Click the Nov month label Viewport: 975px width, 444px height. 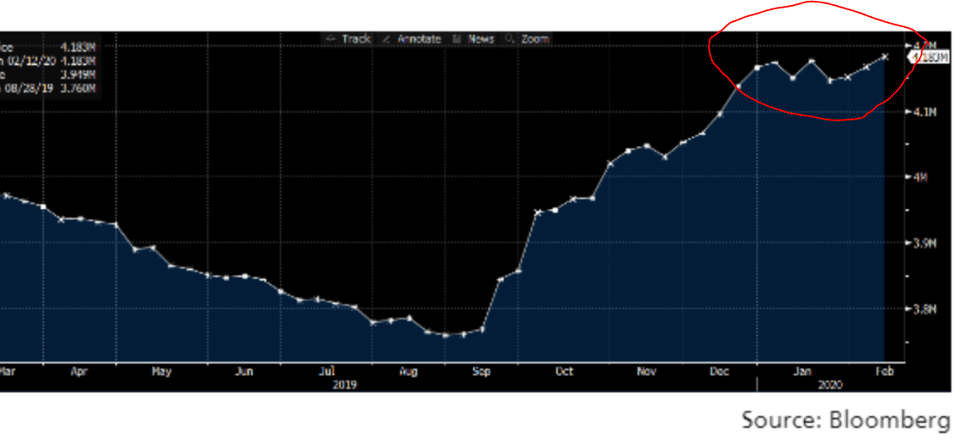point(647,371)
